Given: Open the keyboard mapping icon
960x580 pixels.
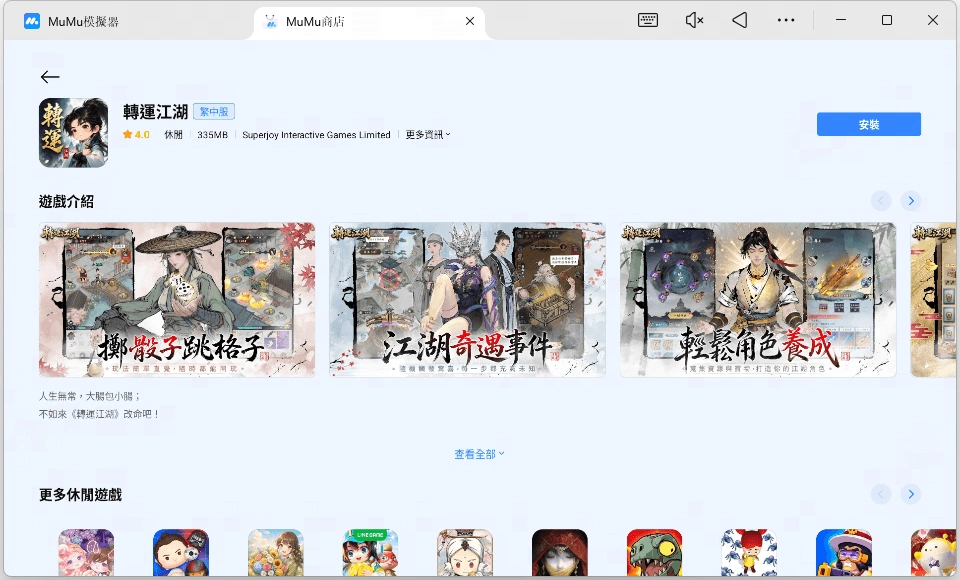Looking at the screenshot, I should coord(648,20).
